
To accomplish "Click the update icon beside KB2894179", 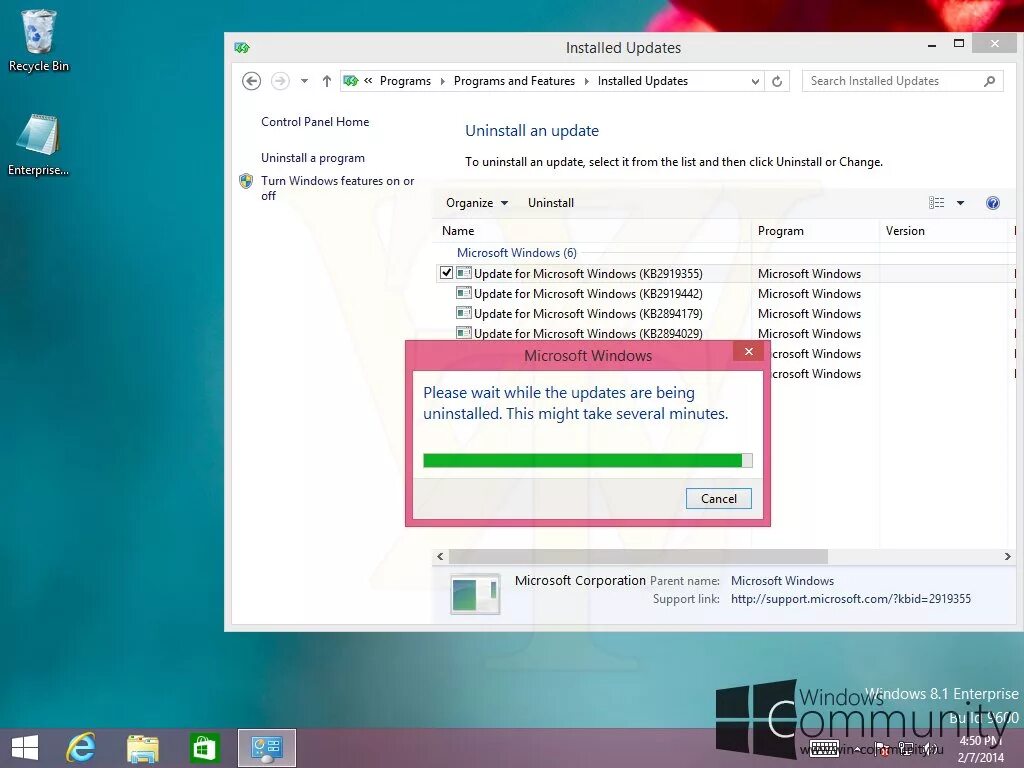I will coord(464,313).
